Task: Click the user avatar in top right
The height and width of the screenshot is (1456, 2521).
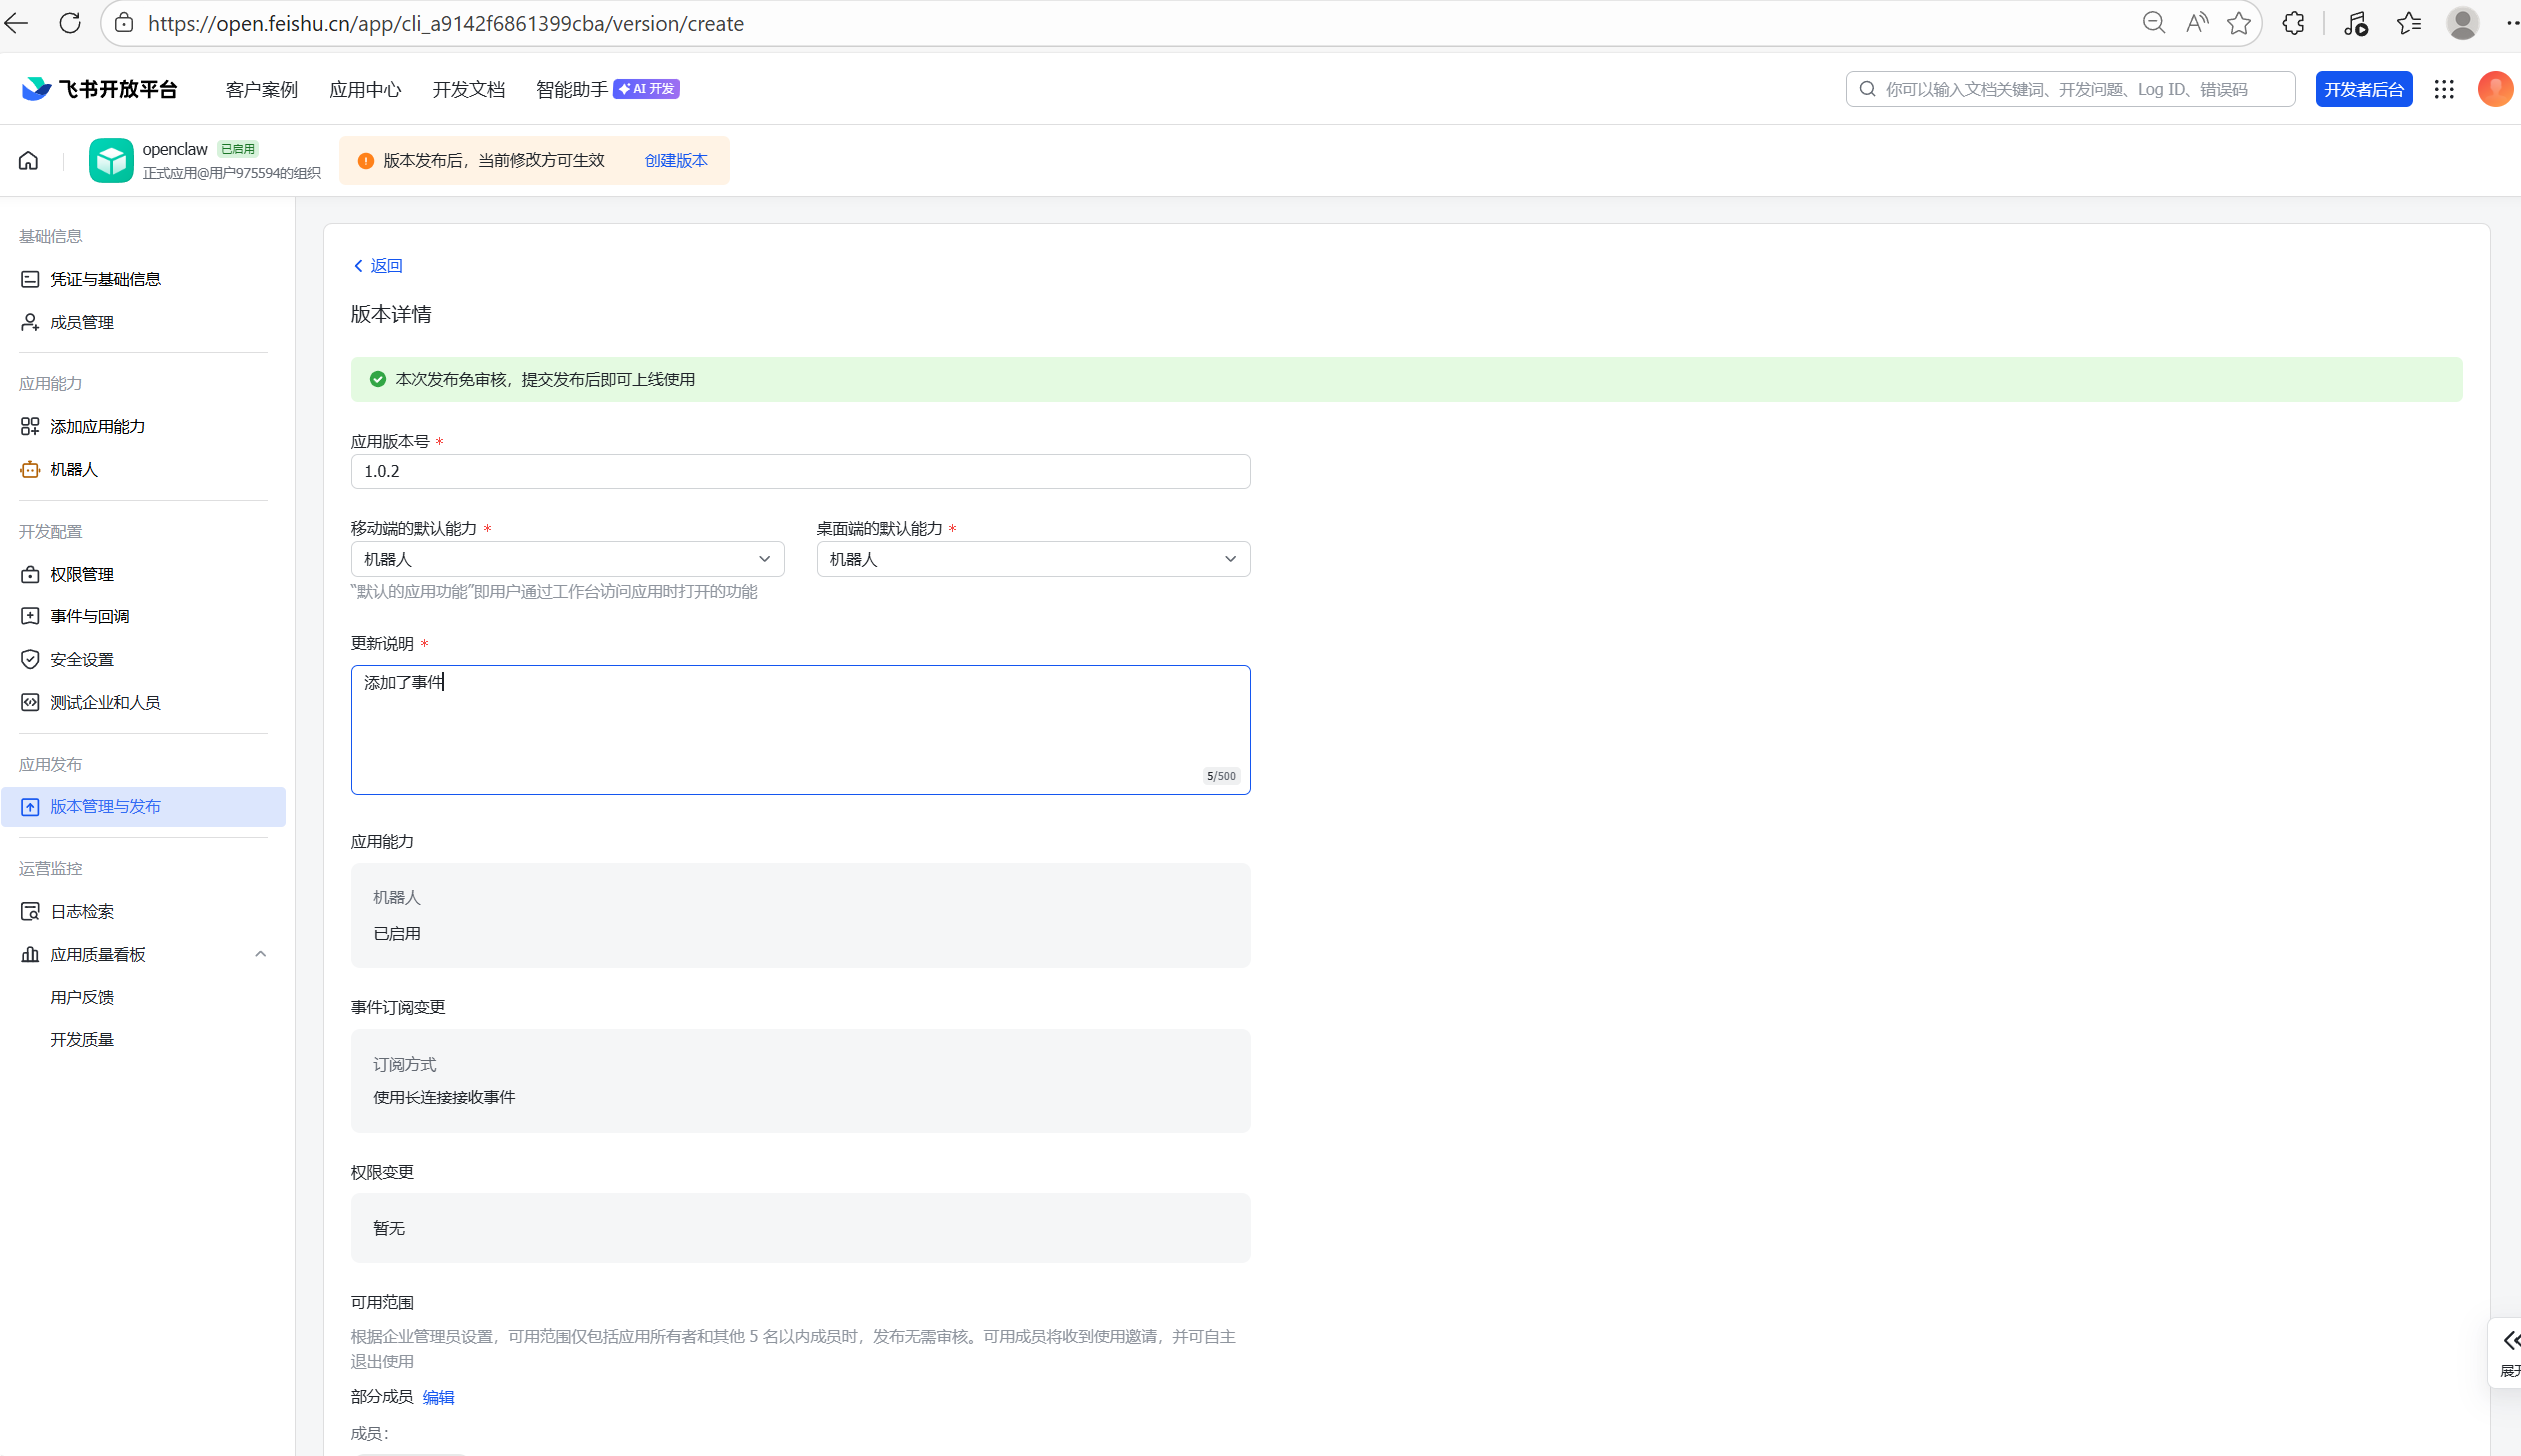Action: [x=2494, y=89]
